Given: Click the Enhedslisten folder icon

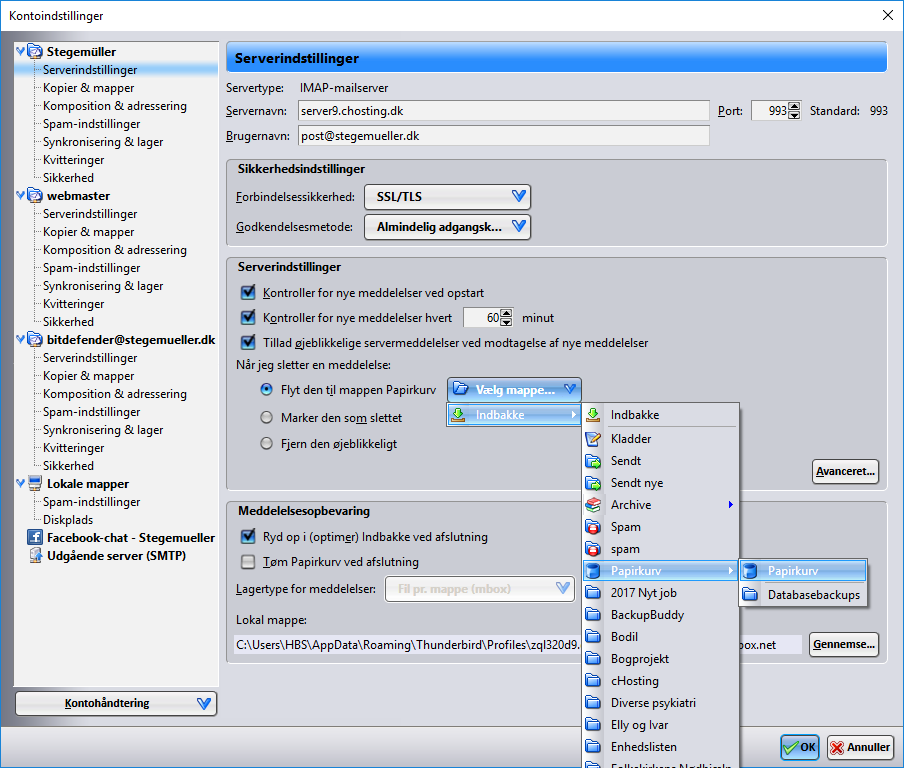Looking at the screenshot, I should coord(593,747).
